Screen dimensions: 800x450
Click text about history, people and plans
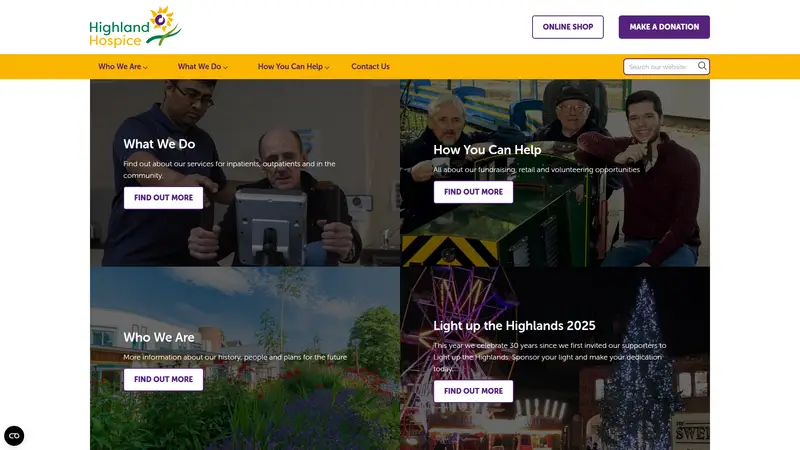235,357
